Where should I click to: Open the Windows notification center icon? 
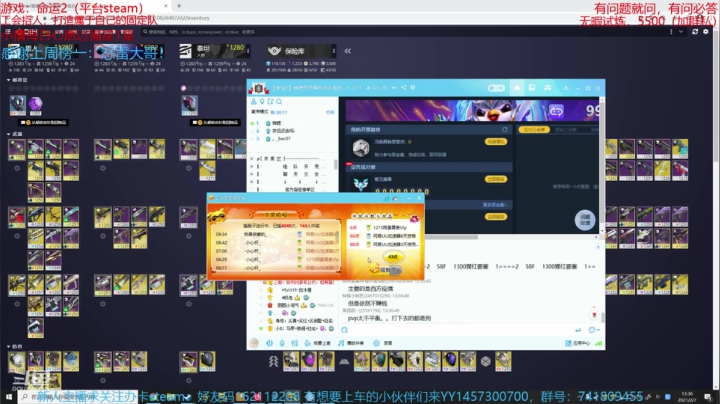[708, 397]
